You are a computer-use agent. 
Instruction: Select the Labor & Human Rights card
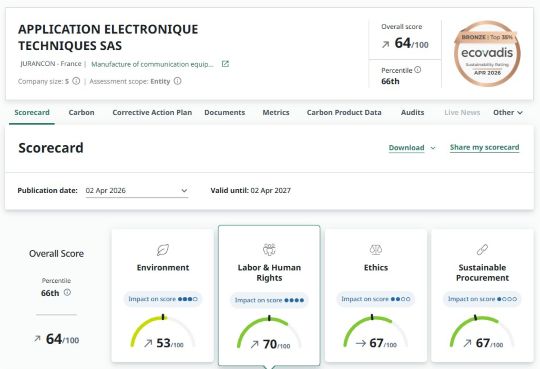269,296
